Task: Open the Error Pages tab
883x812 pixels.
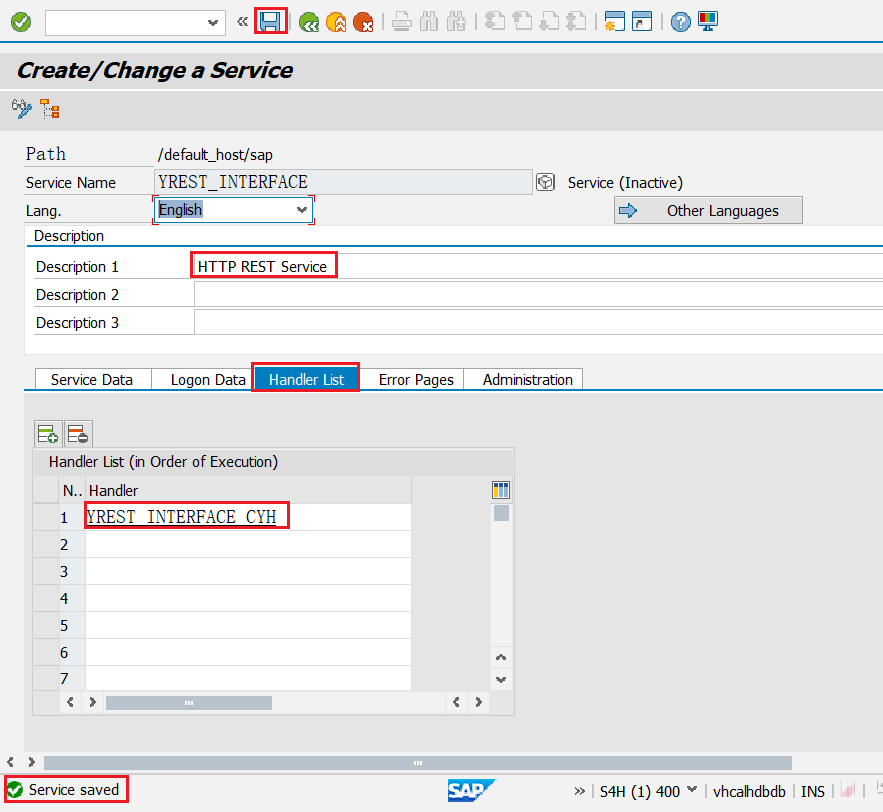Action: pos(416,380)
